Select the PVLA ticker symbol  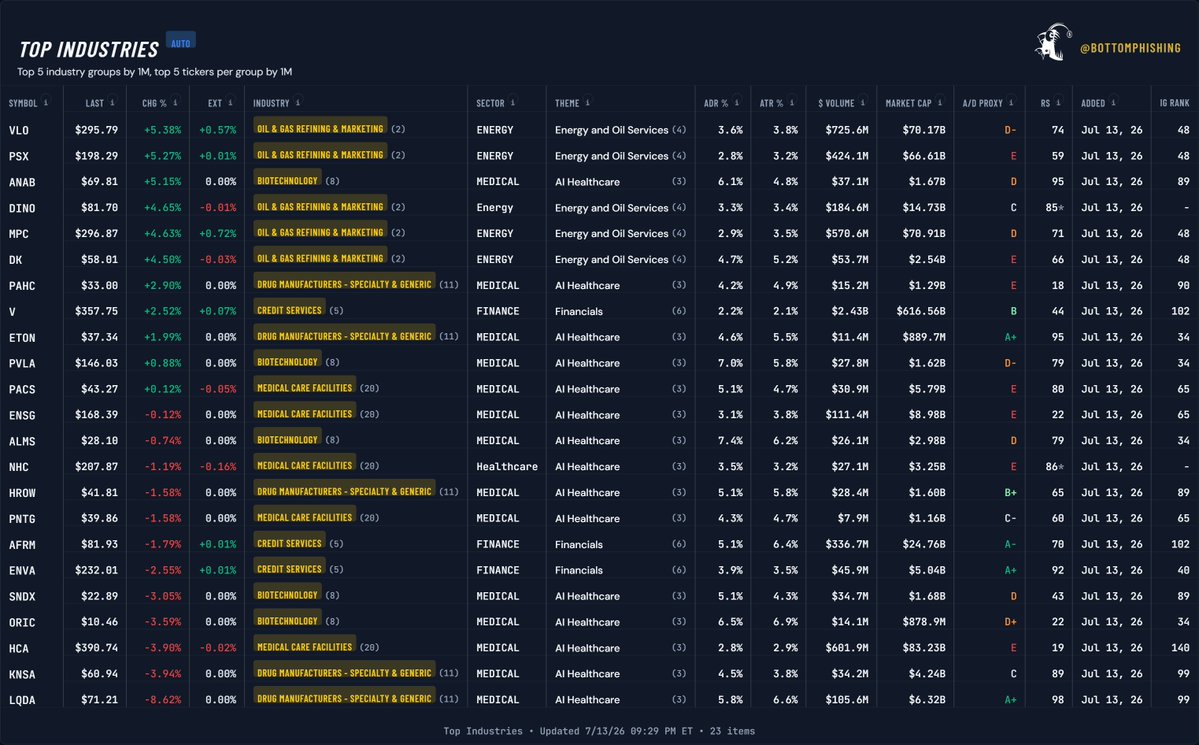point(22,363)
